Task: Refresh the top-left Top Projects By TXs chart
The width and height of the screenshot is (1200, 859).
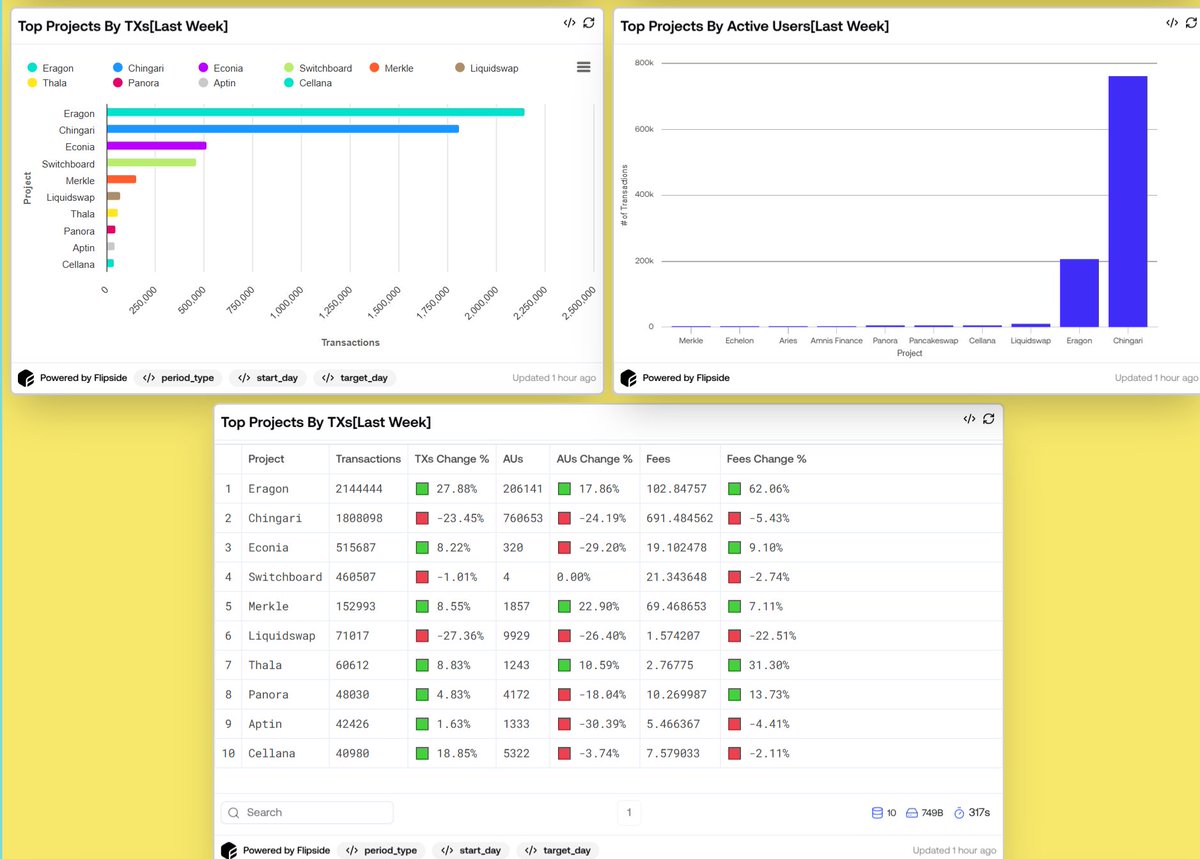Action: [x=589, y=23]
